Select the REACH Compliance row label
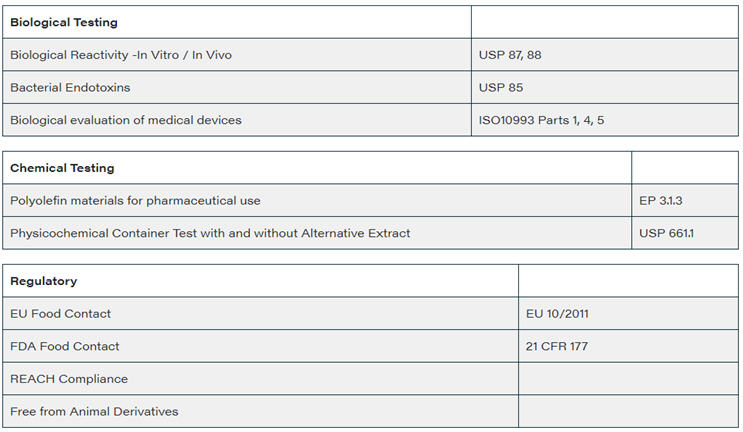The image size is (743, 432). [x=69, y=379]
